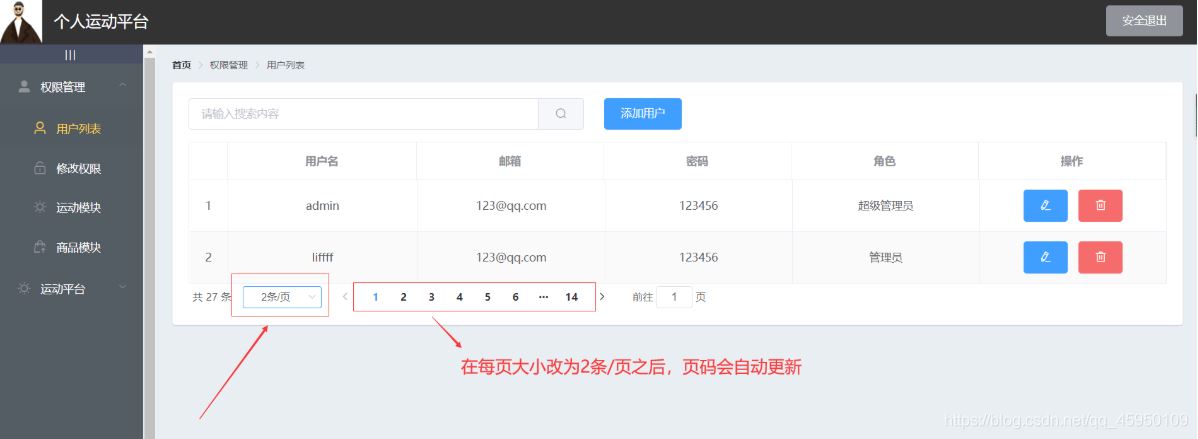Click the 商品模块 bag icon
1198x439 pixels.
point(40,247)
